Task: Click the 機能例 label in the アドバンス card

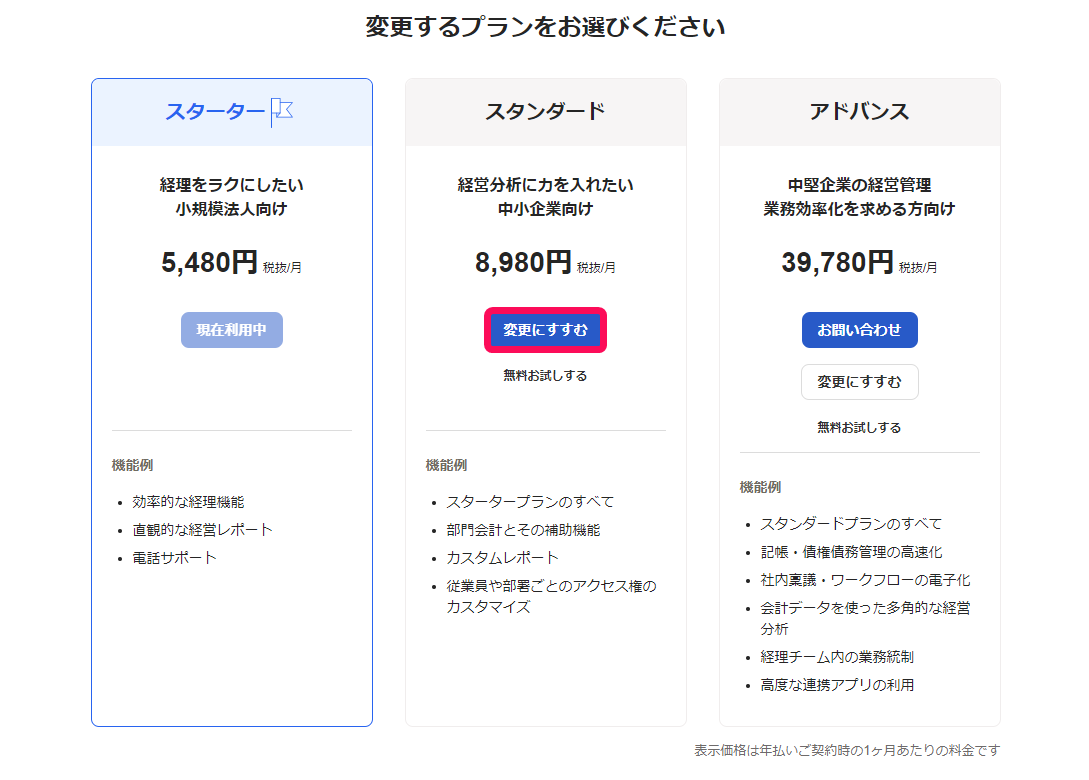Action: click(760, 488)
